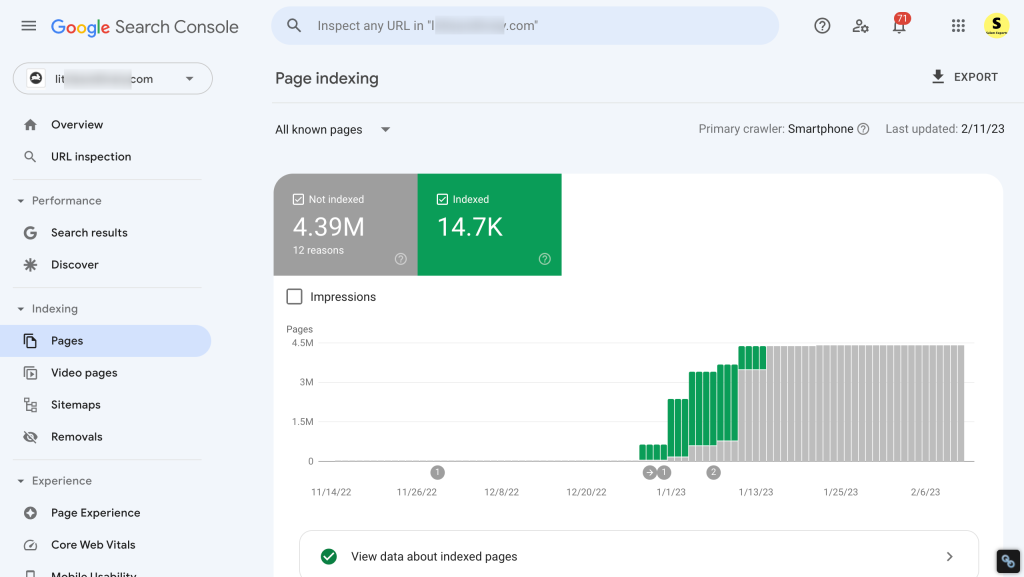Open the account profile avatar
The height and width of the screenshot is (577, 1024).
[997, 25]
